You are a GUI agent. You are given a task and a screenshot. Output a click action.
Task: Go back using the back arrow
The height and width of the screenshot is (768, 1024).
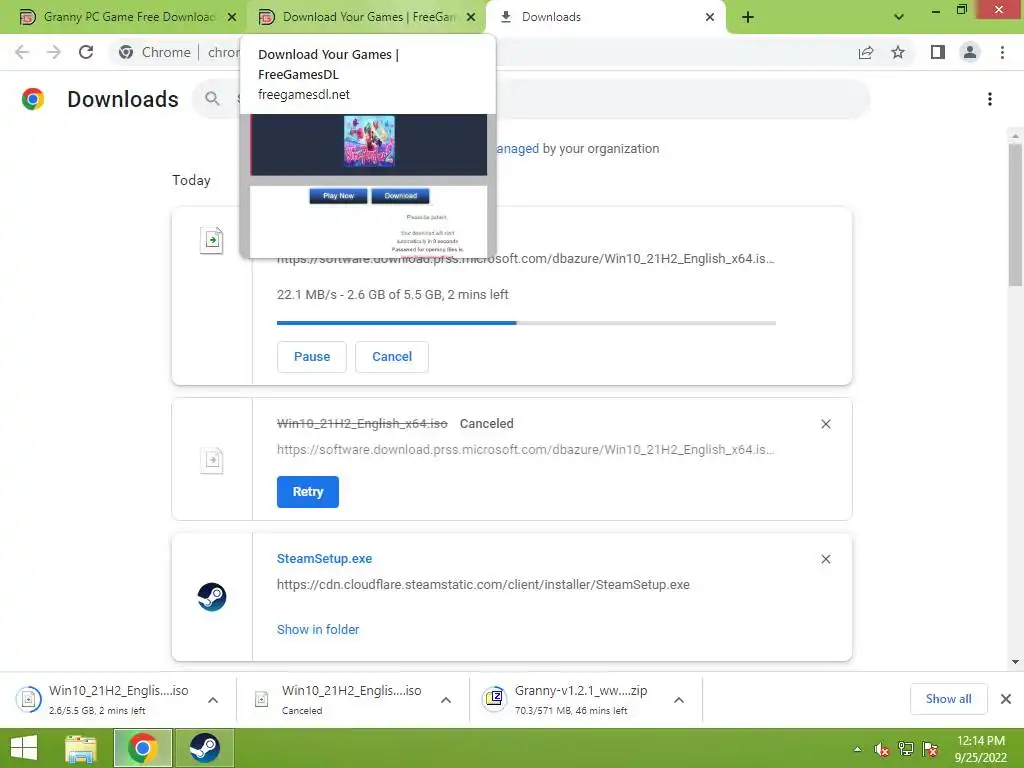click(x=22, y=52)
